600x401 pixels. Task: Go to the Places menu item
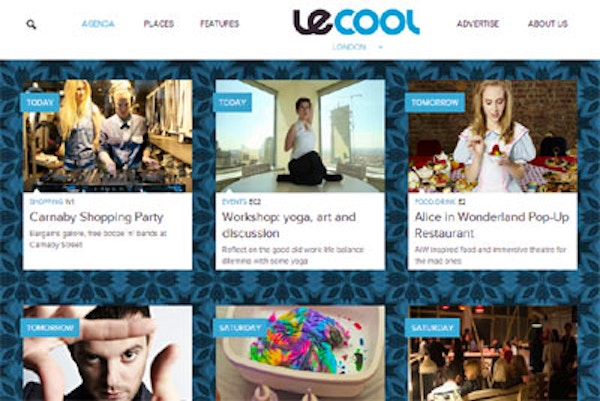pyautogui.click(x=159, y=24)
